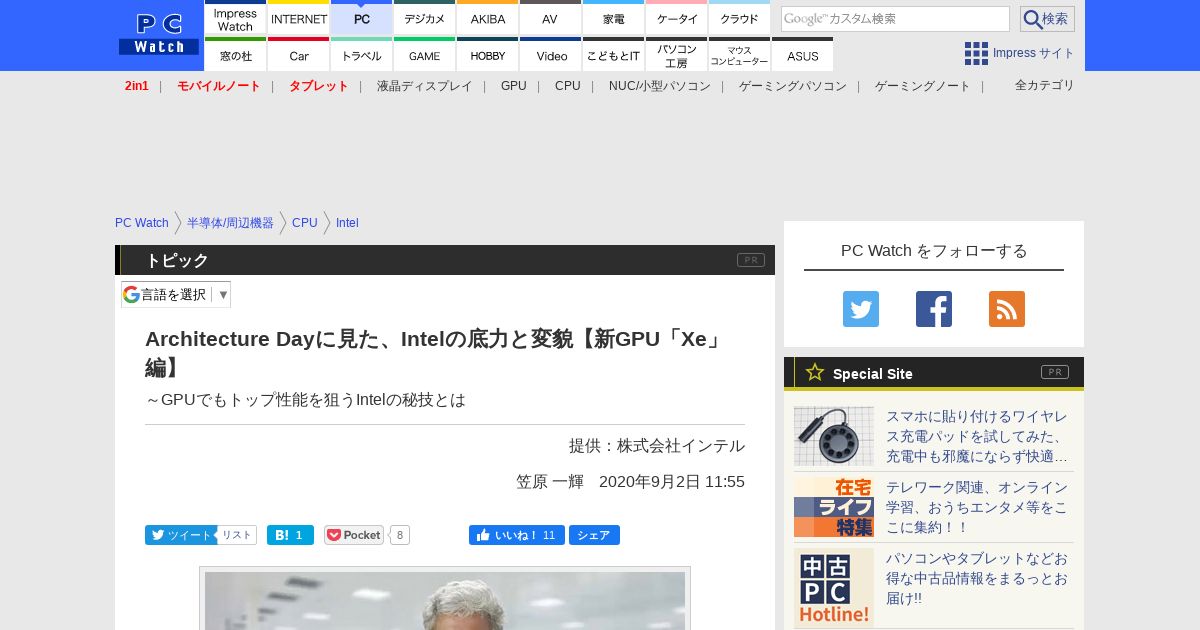Open the RSS feed icon
Image resolution: width=1200 pixels, height=630 pixels.
coord(1007,309)
